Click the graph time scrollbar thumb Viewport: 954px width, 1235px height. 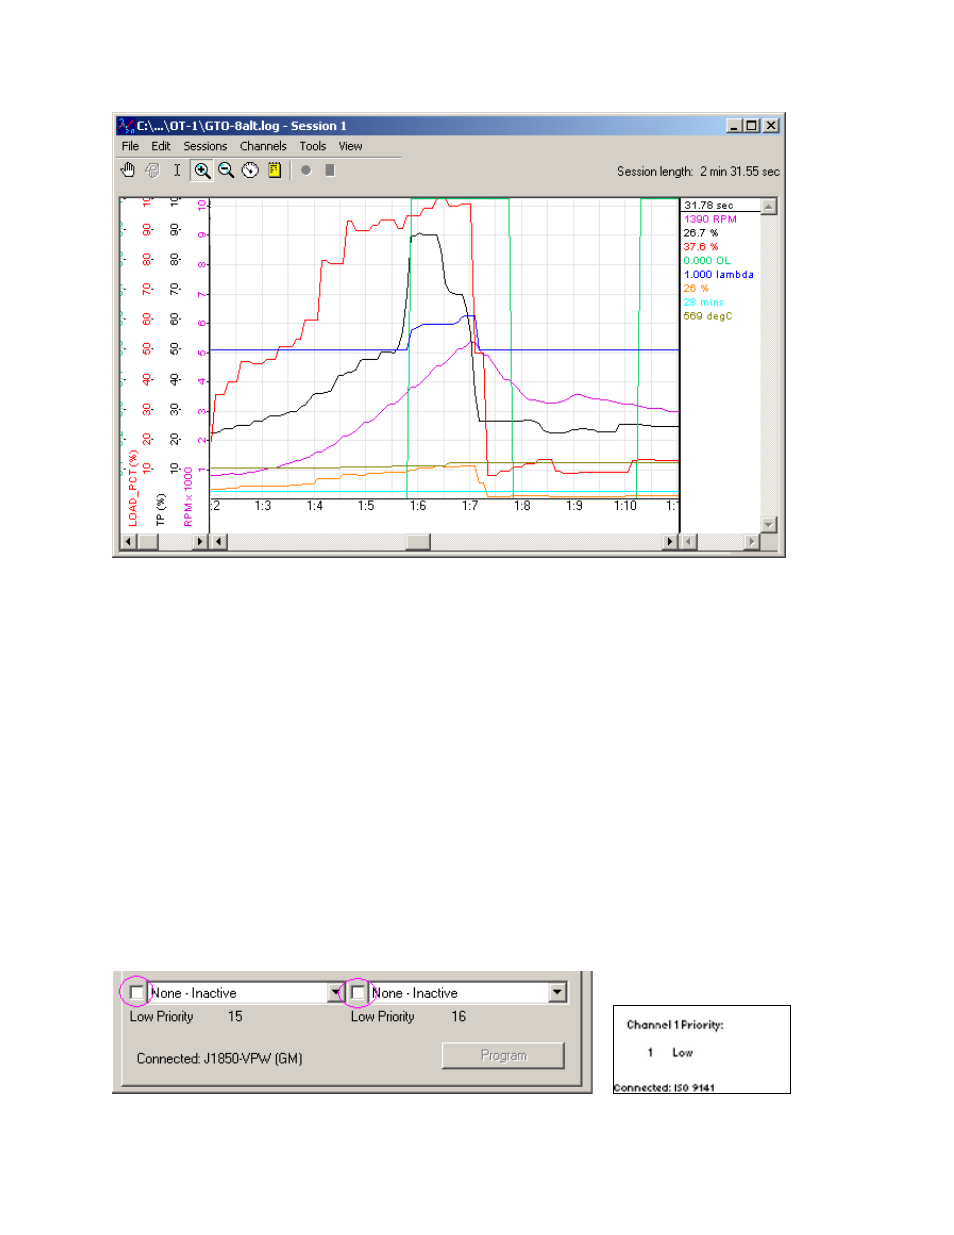[418, 542]
